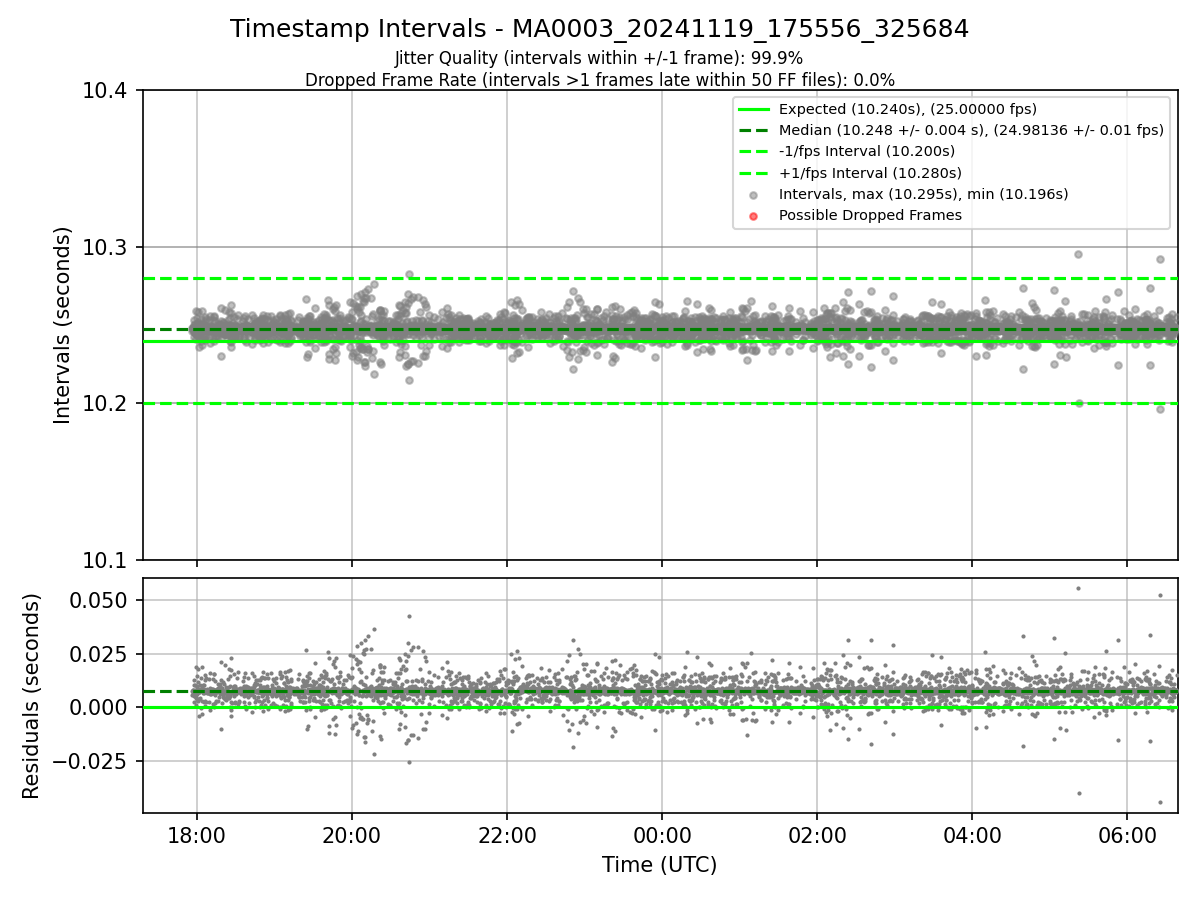Select the "Jitter Quality" subtitle line
The height and width of the screenshot is (900, 1200).
[x=599, y=58]
